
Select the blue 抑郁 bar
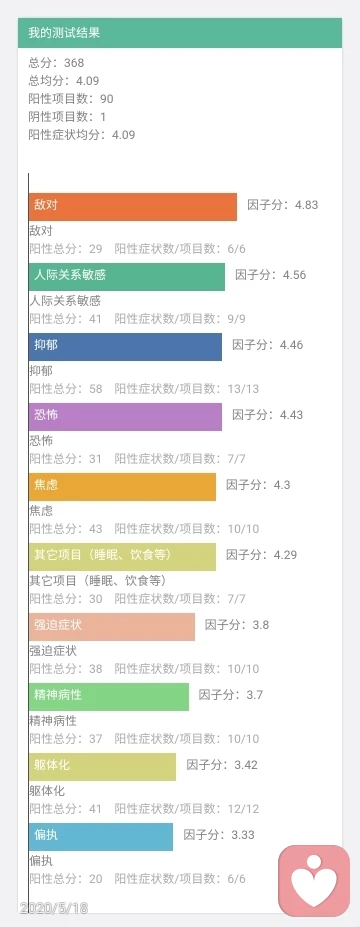click(125, 346)
